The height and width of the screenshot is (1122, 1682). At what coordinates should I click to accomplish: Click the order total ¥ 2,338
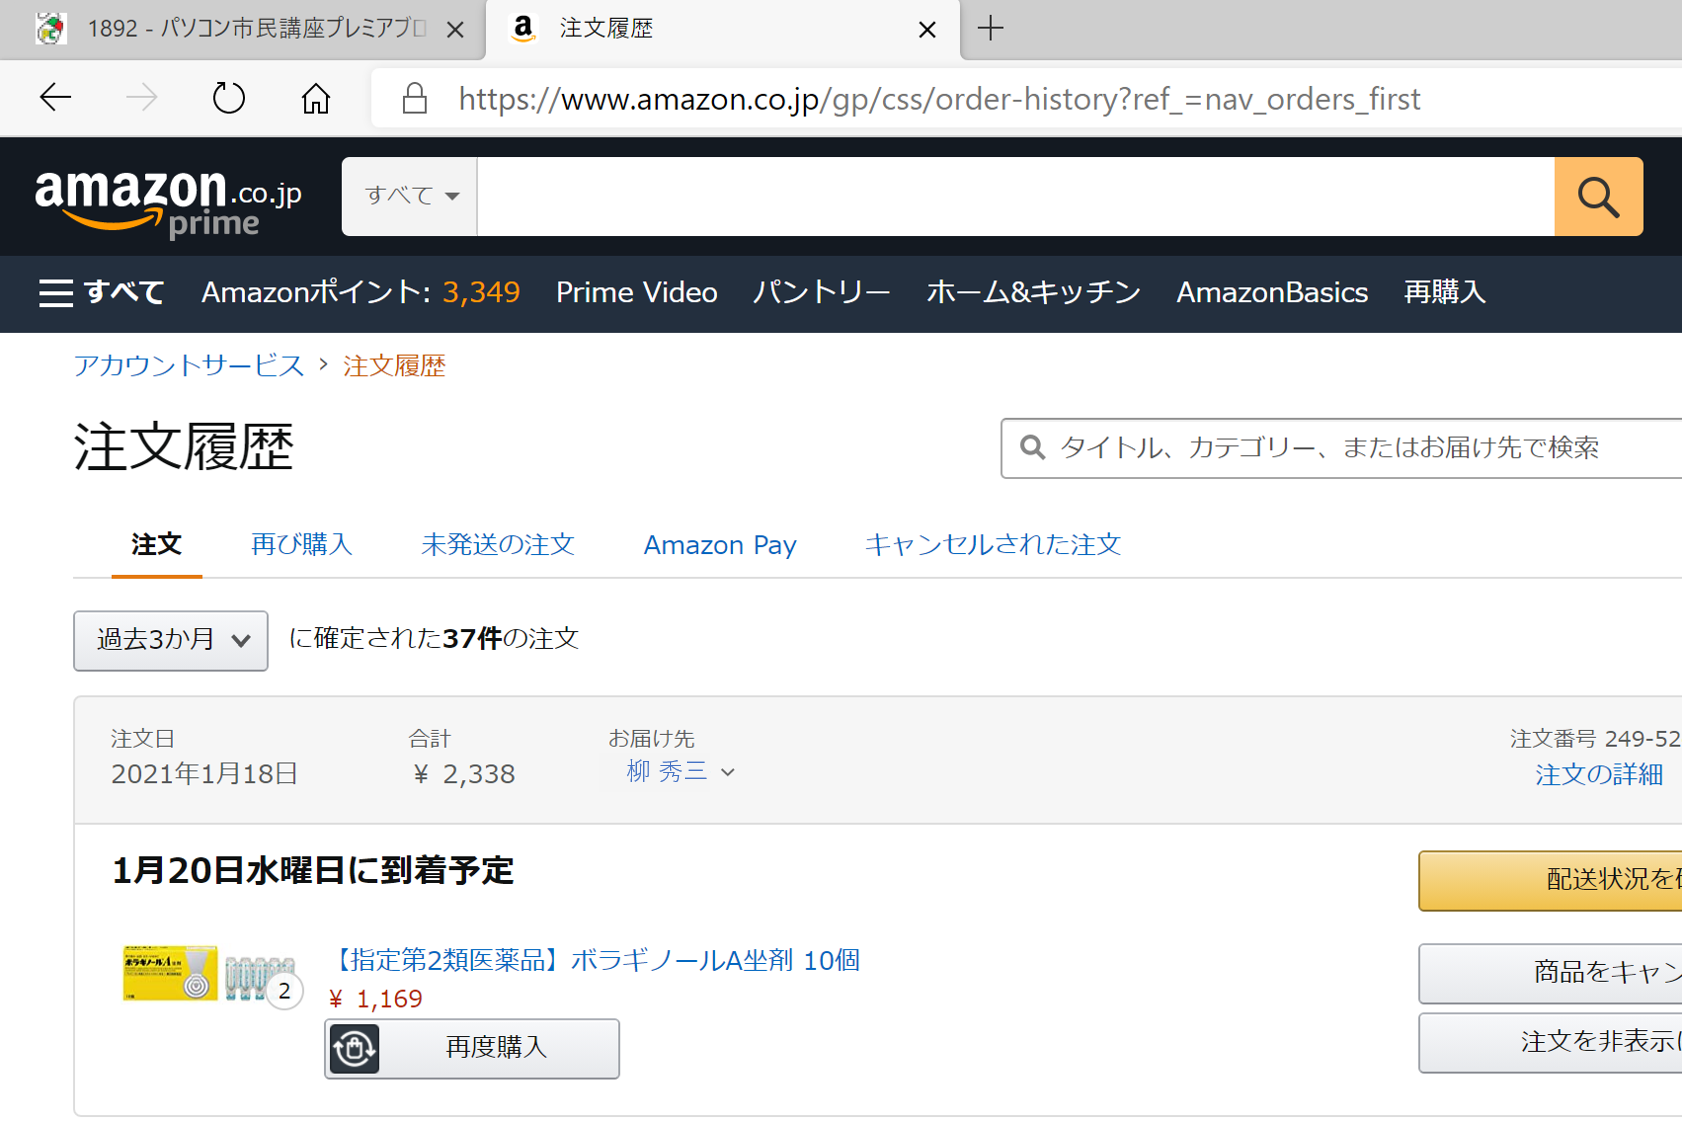pos(464,774)
